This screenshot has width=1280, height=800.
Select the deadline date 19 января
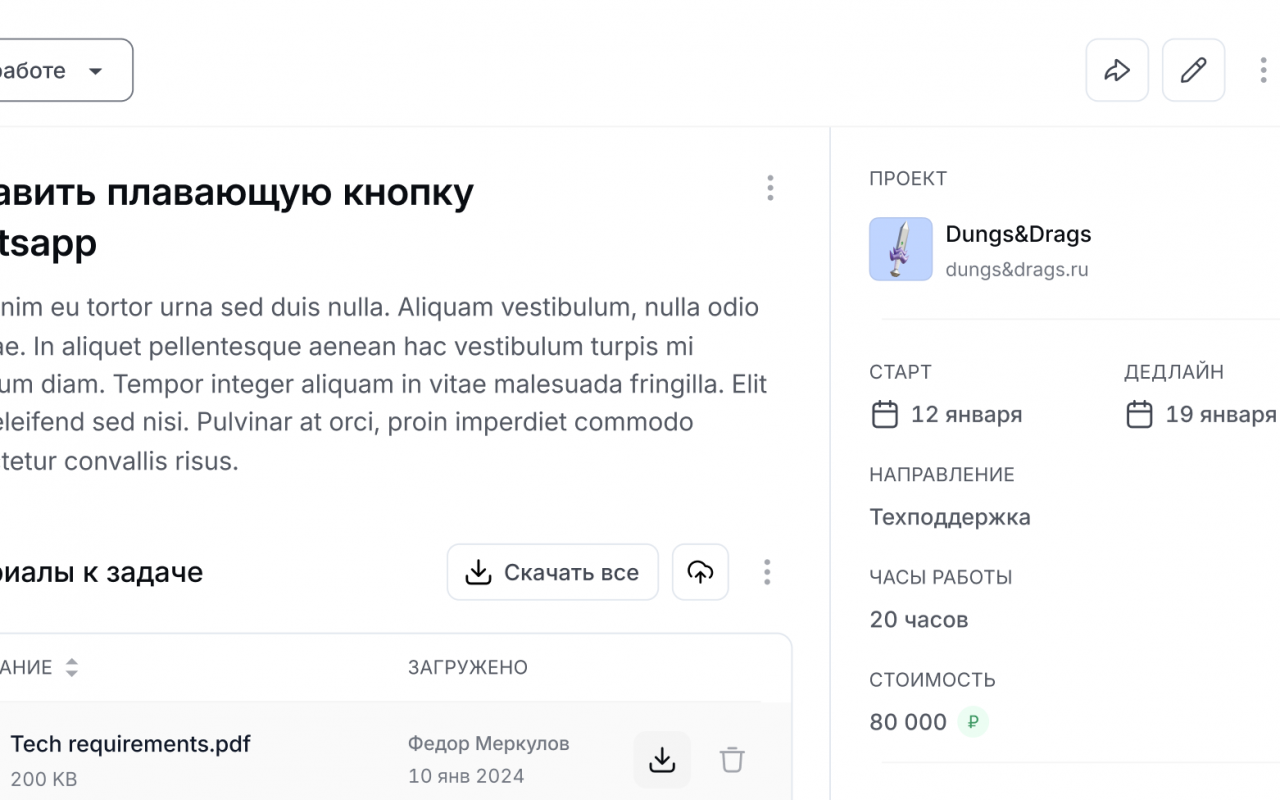tap(1220, 414)
